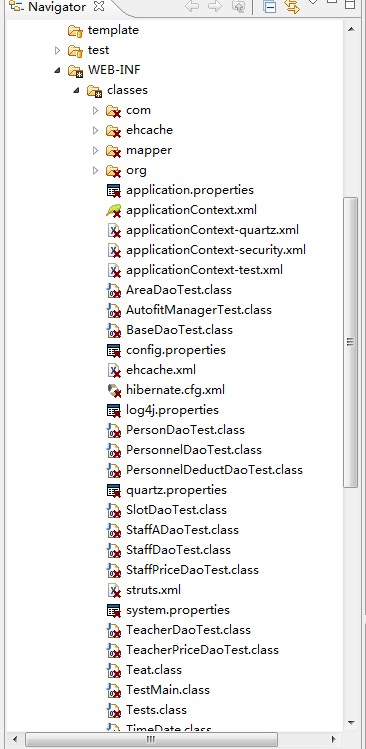Select AreaDaoTest.class file
Image resolution: width=366 pixels, height=749 pixels.
tap(179, 290)
